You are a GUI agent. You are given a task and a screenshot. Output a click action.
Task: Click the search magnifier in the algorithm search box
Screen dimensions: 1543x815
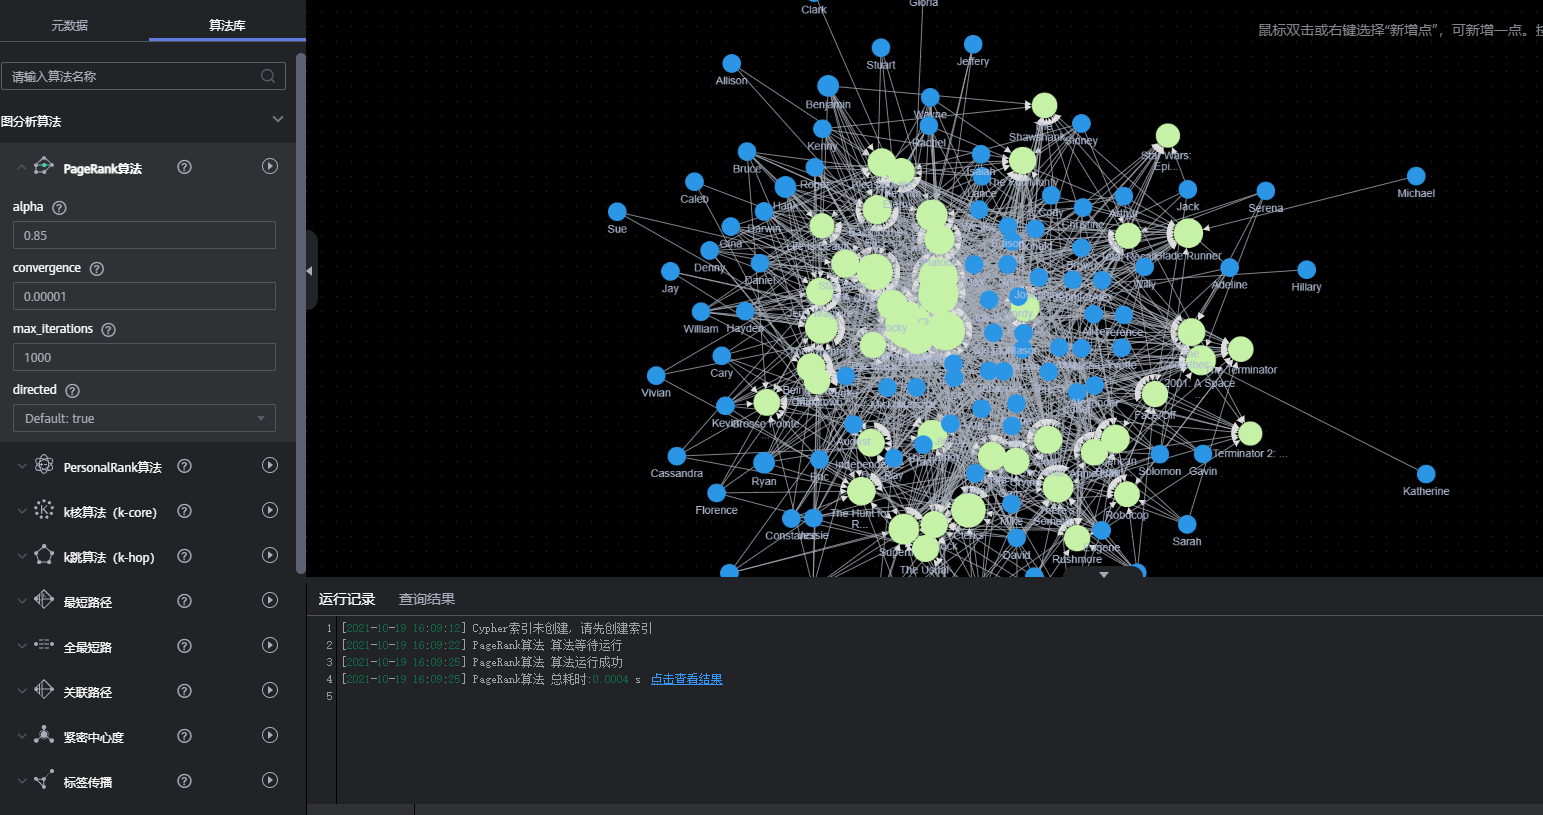coord(267,75)
